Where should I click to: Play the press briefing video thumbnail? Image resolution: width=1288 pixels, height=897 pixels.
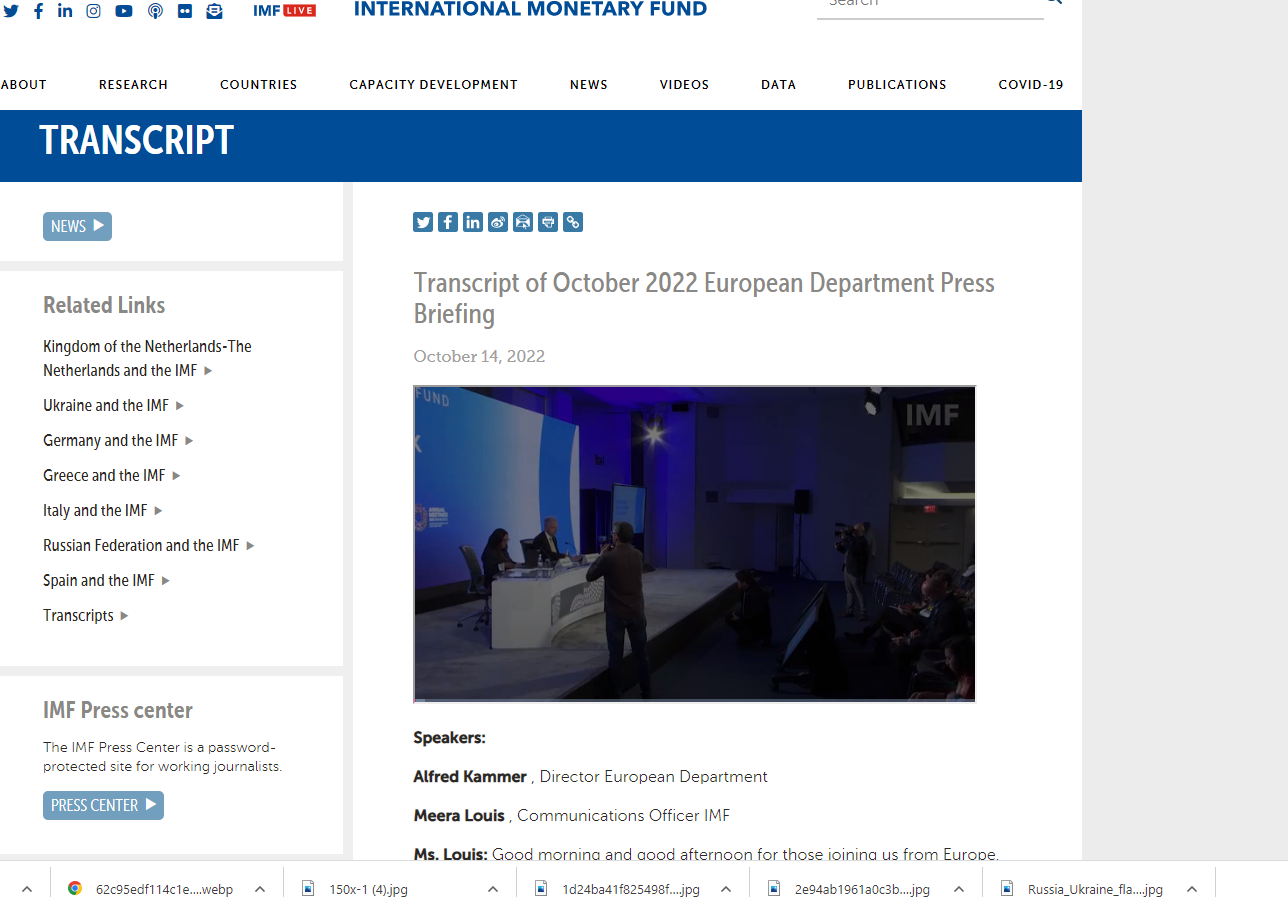(694, 544)
